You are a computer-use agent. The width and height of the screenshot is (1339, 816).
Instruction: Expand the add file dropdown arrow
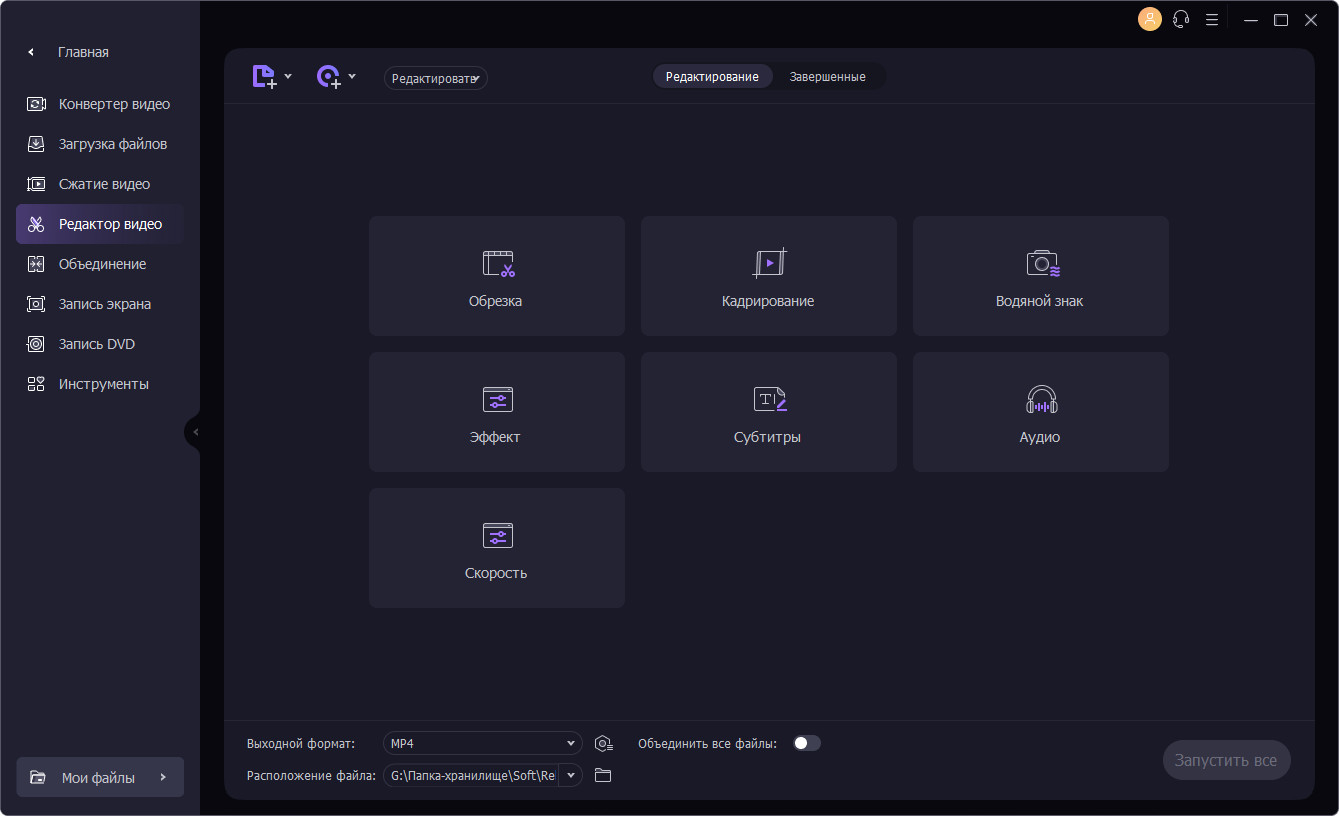pyautogui.click(x=288, y=76)
